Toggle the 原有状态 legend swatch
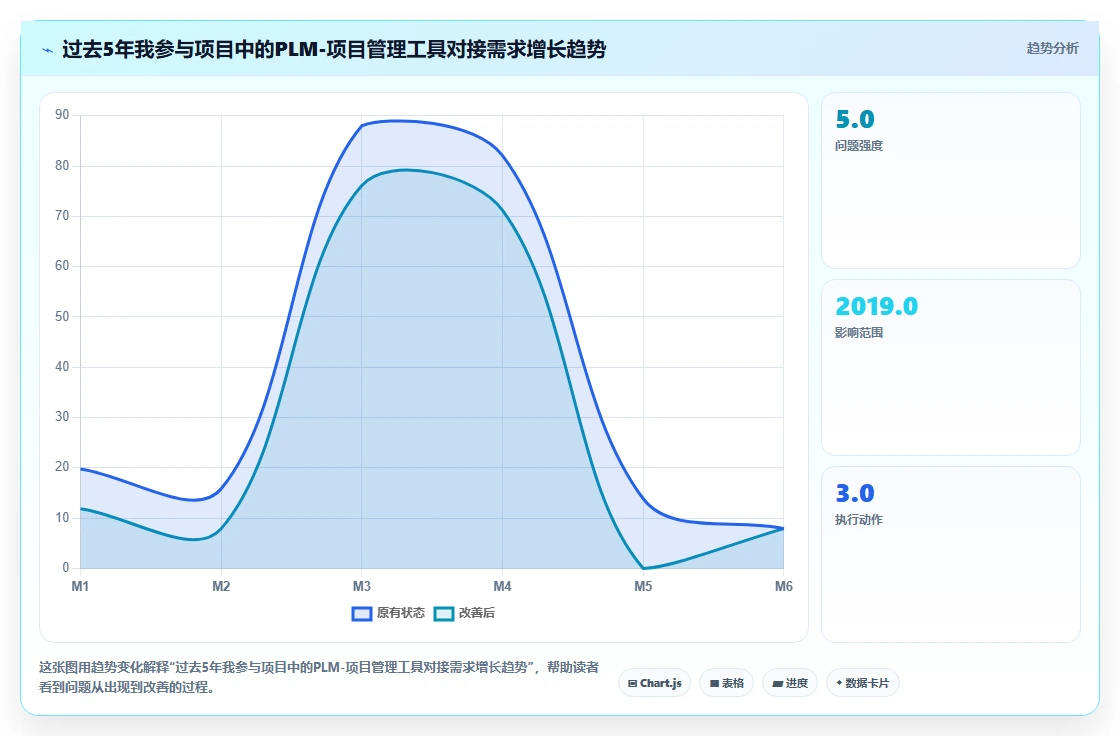Image resolution: width=1120 pixels, height=736 pixels. tap(361, 613)
